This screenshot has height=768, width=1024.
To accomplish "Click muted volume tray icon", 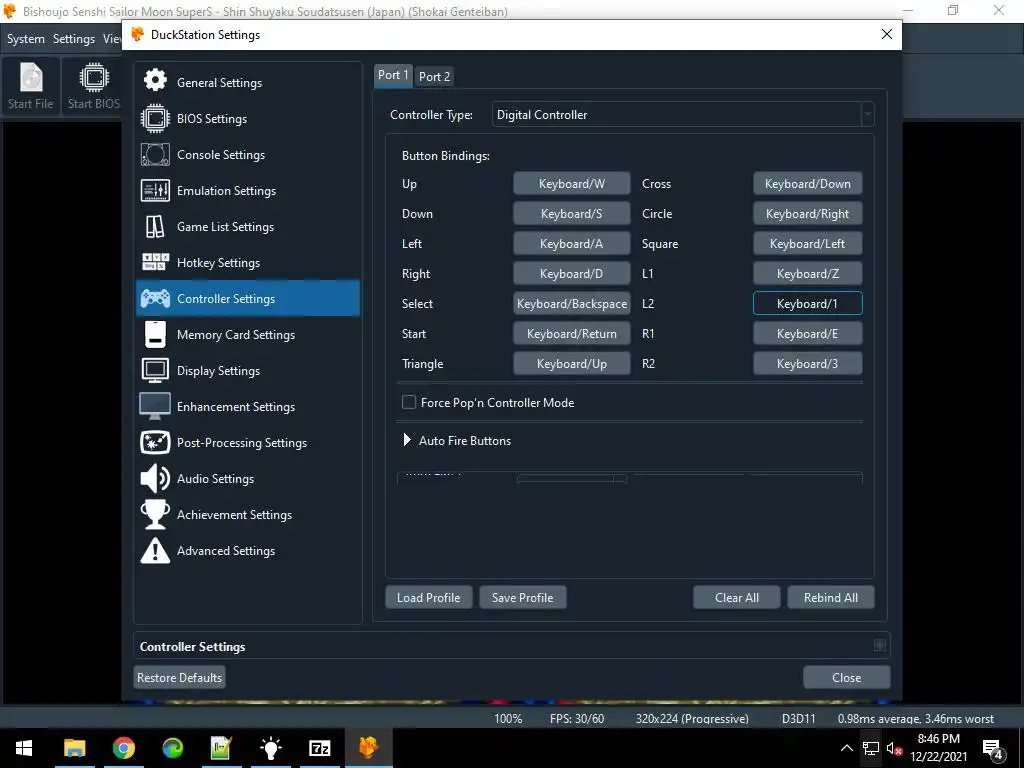I will pos(894,748).
